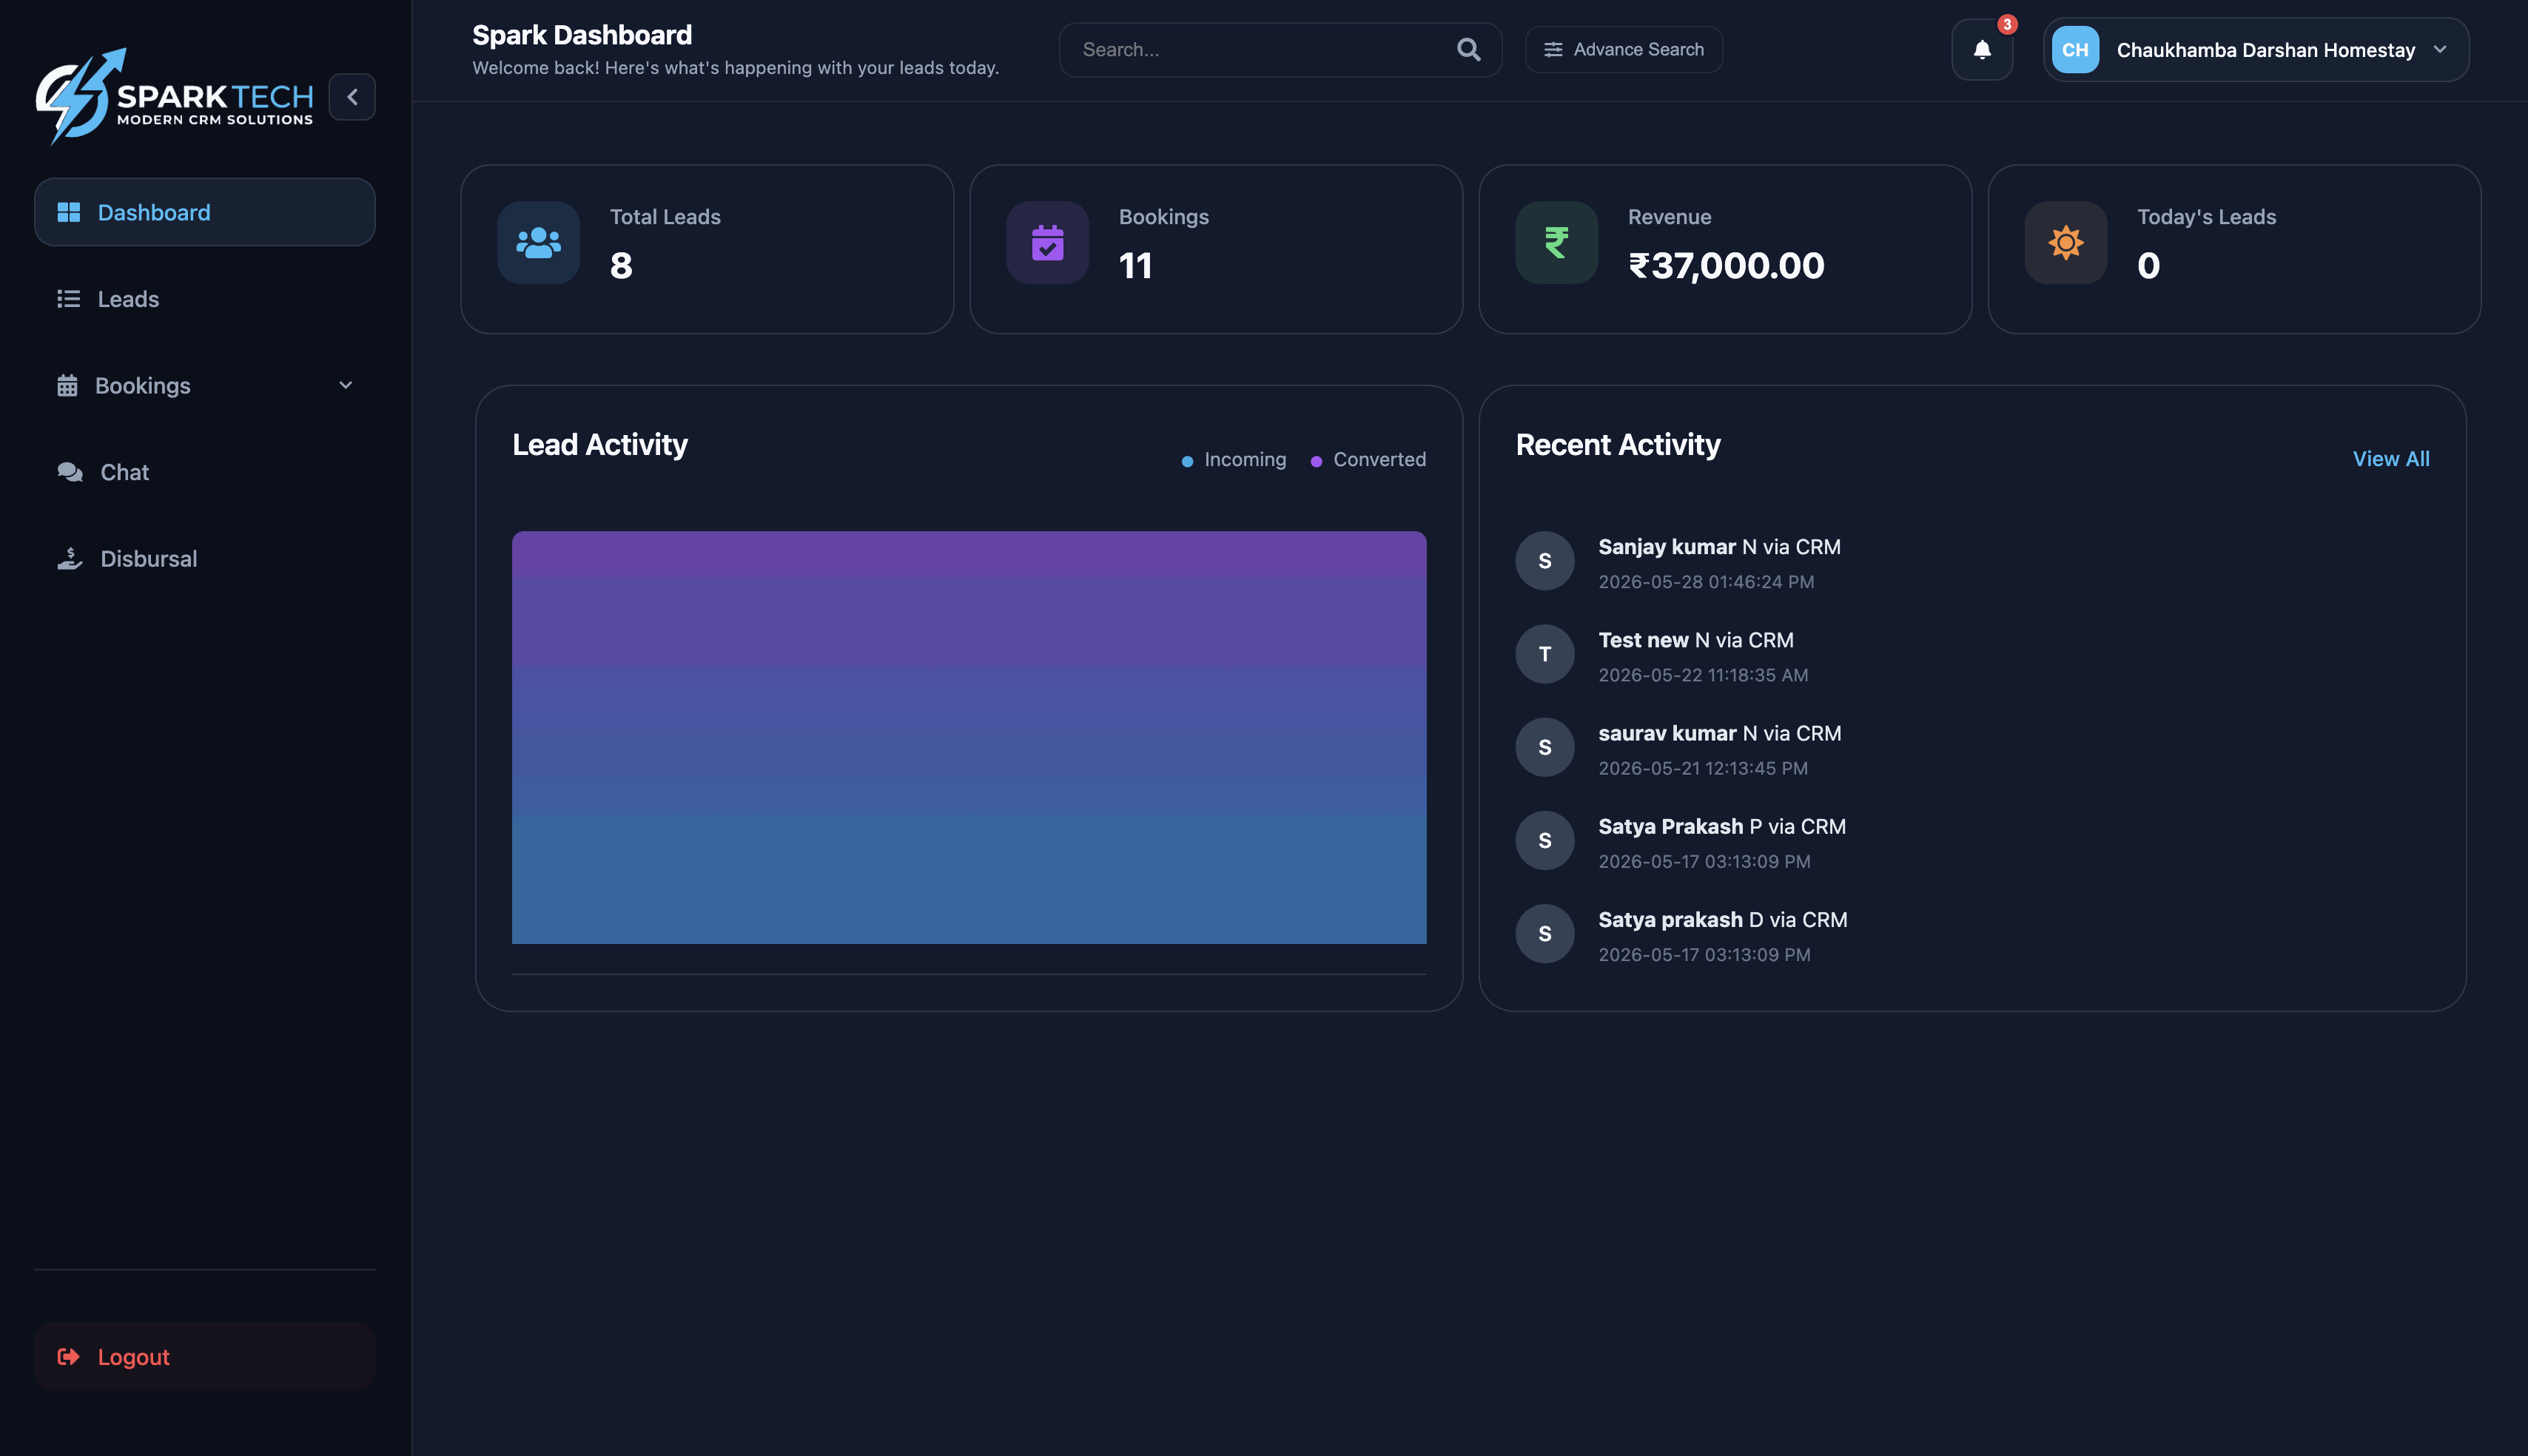Click the Lead Activity heading
2528x1456 pixels.
click(x=600, y=445)
